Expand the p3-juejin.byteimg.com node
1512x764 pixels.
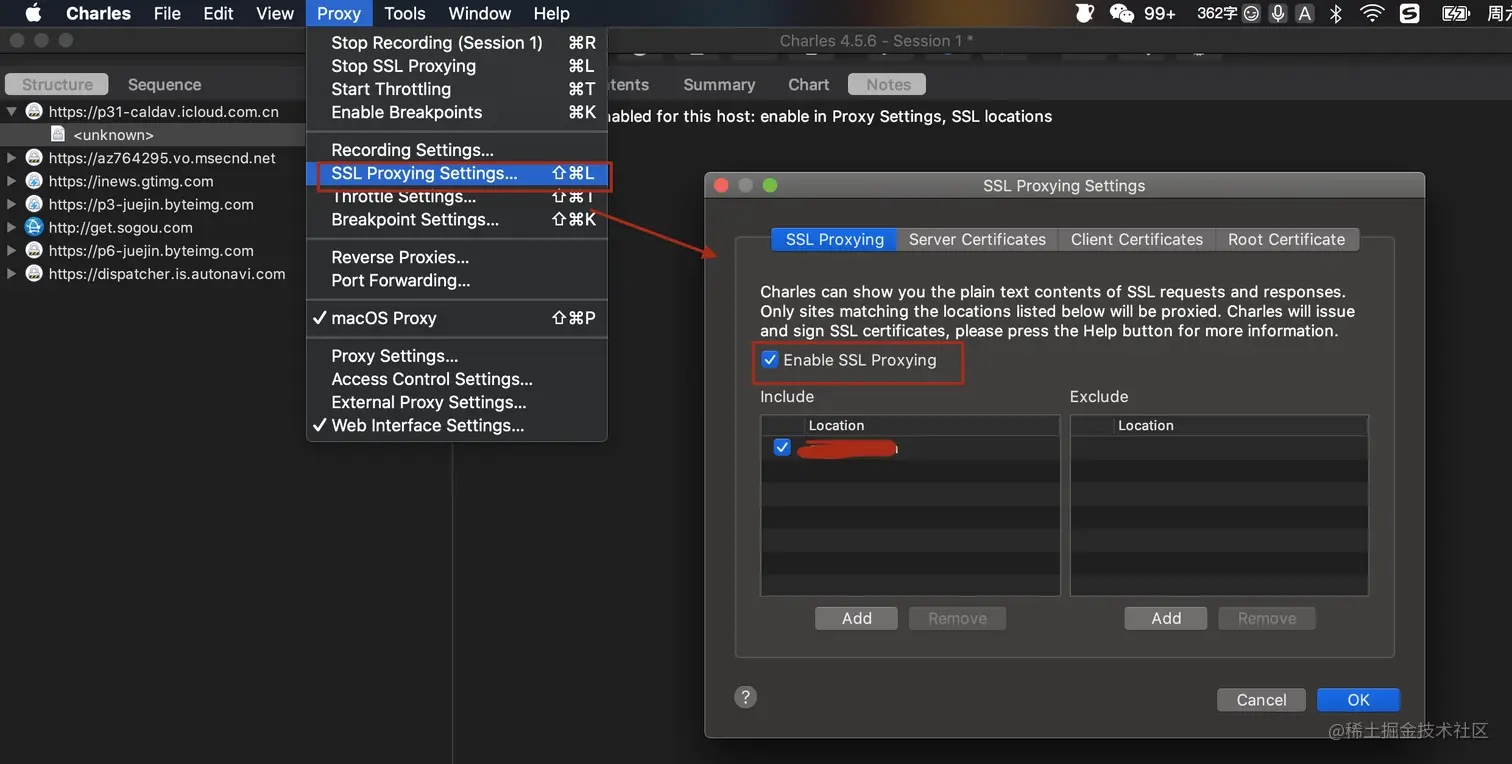tap(12, 204)
